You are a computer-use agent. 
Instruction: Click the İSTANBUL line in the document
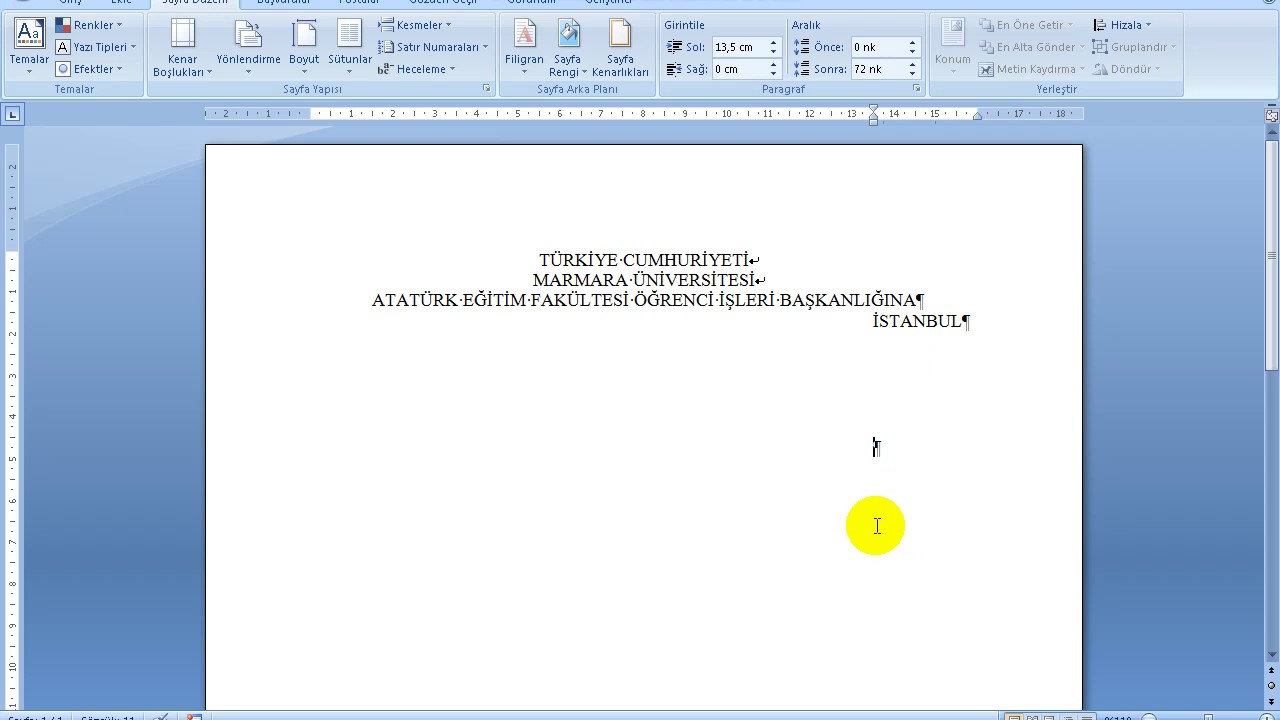[x=921, y=321]
